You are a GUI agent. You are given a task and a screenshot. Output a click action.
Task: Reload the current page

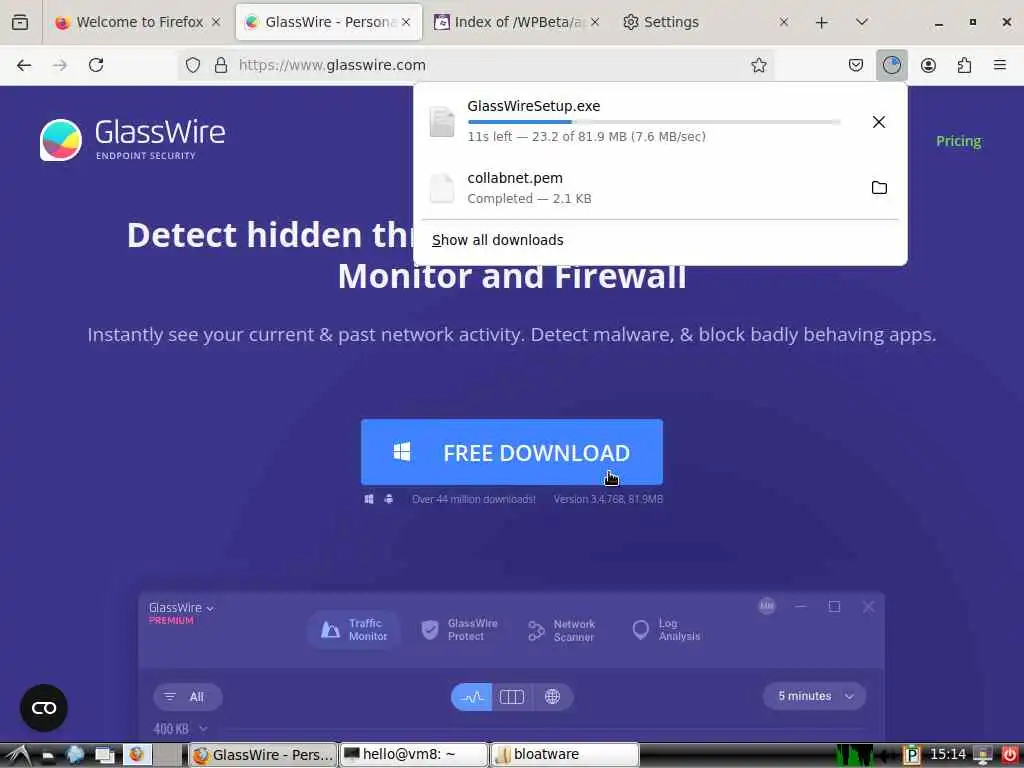96,65
